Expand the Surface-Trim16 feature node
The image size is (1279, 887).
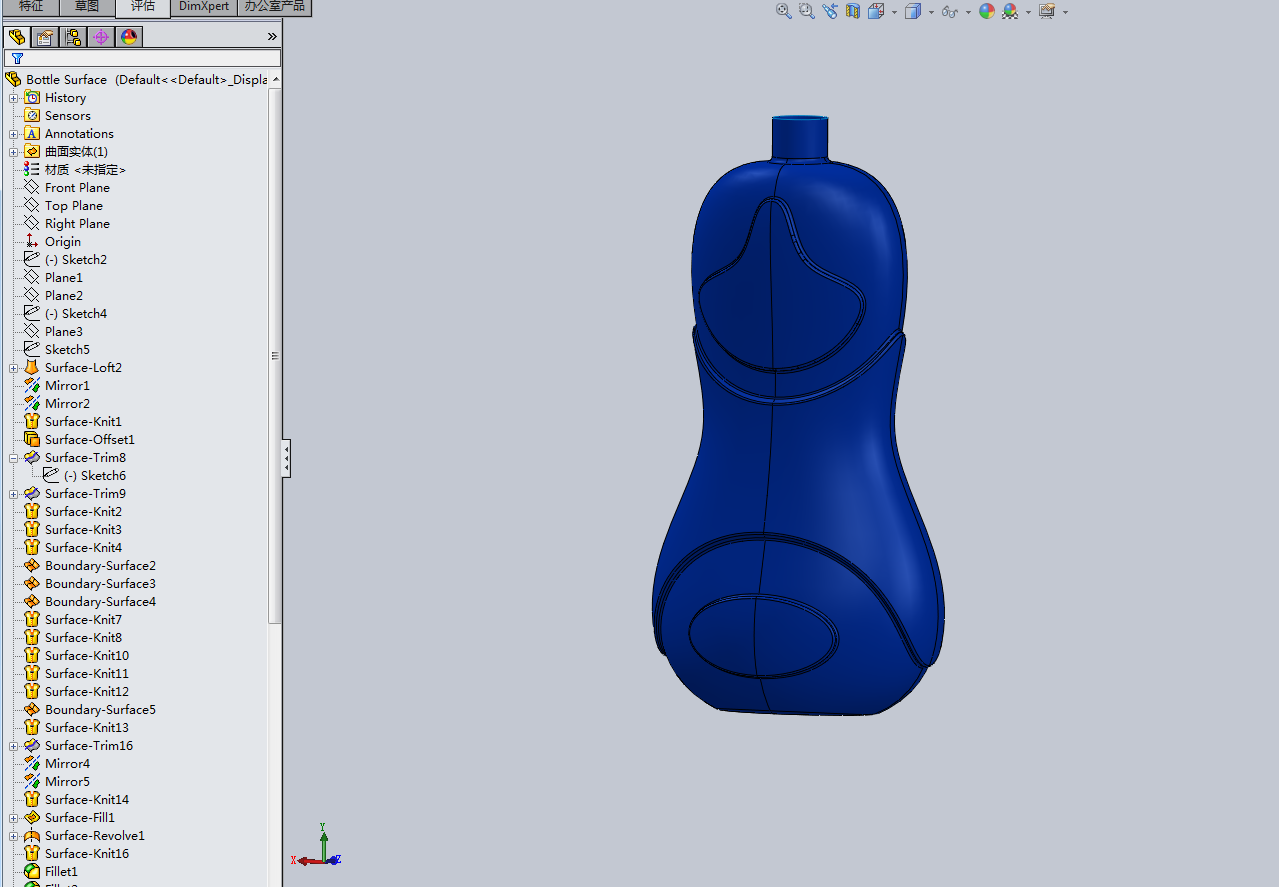pyautogui.click(x=14, y=746)
